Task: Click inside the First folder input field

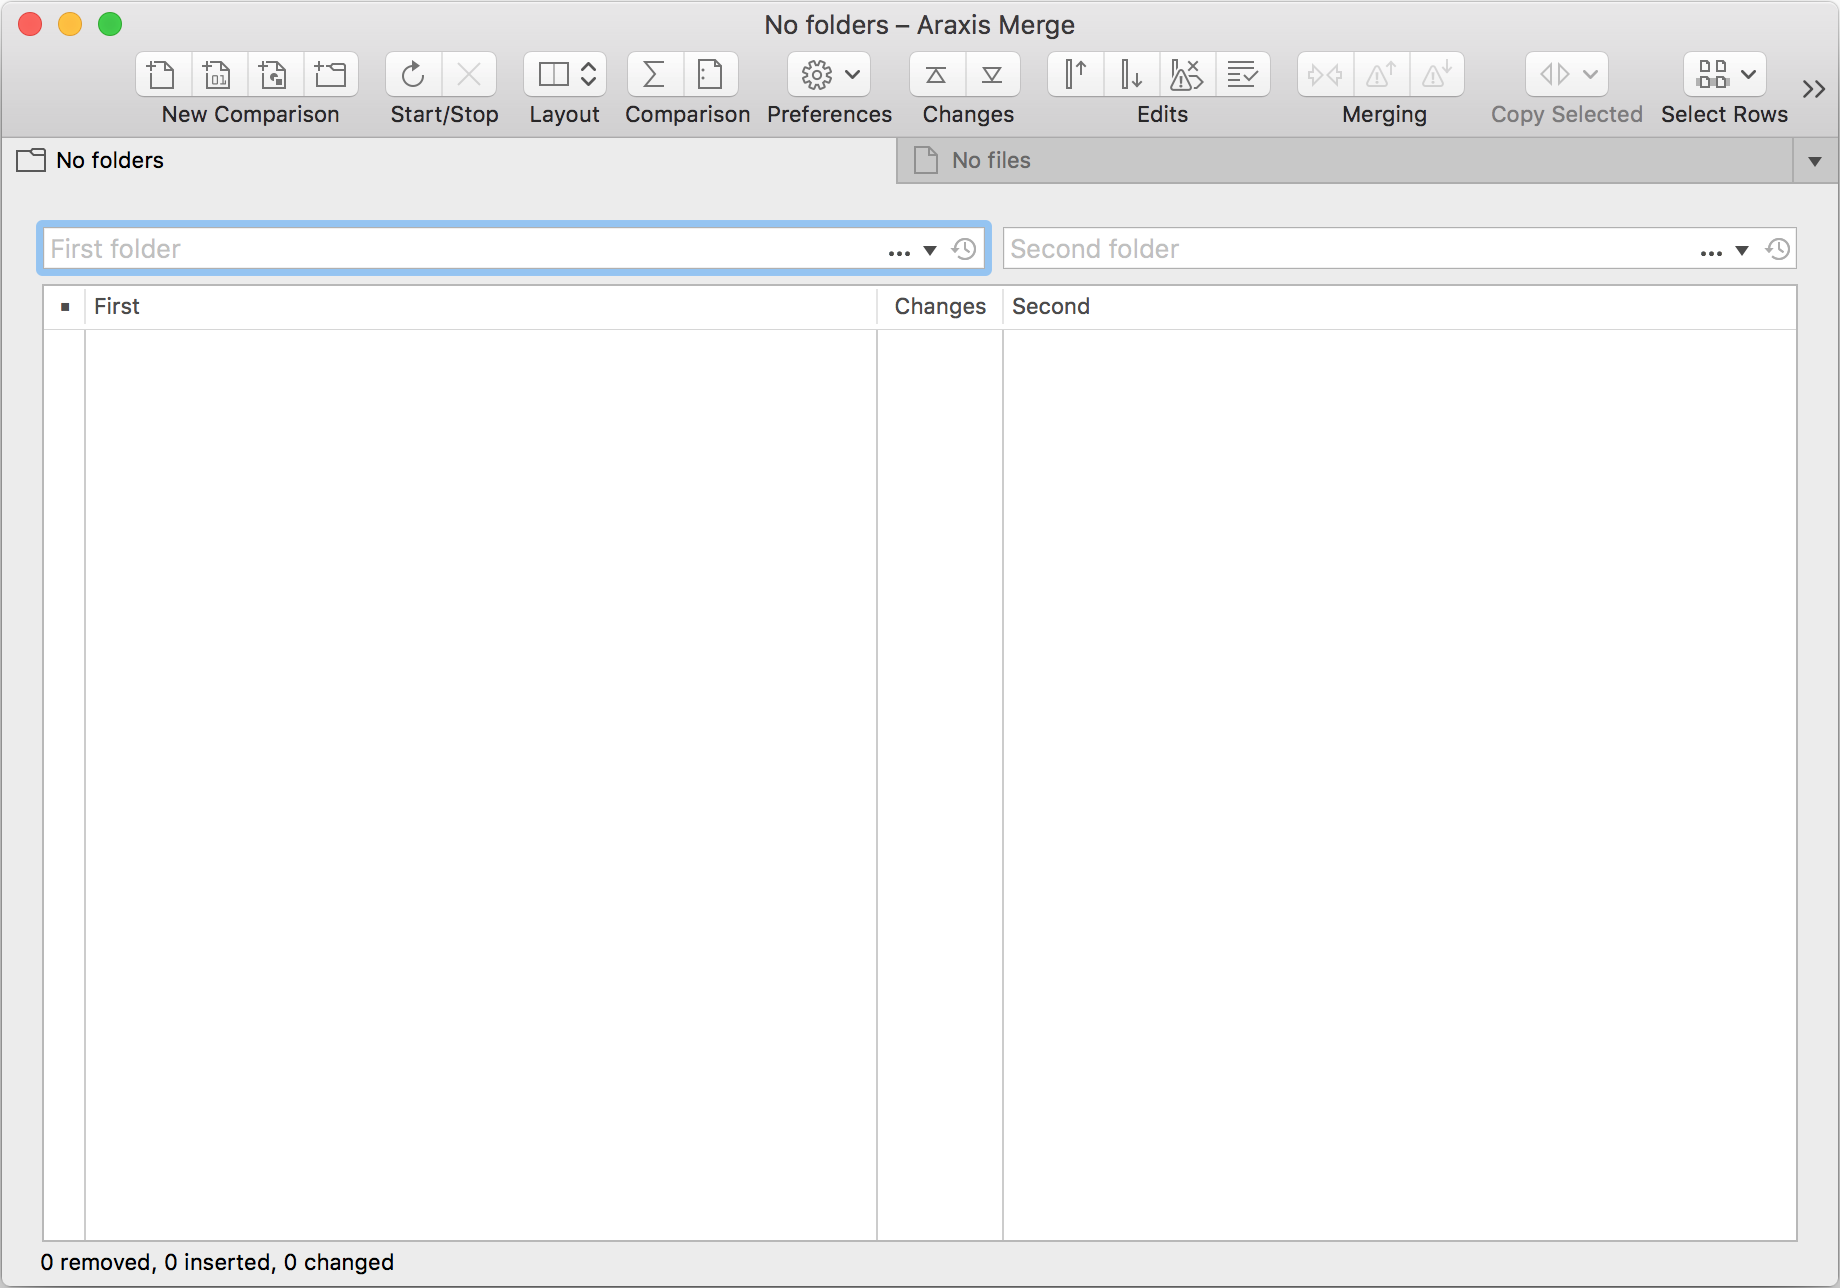Action: coord(400,248)
